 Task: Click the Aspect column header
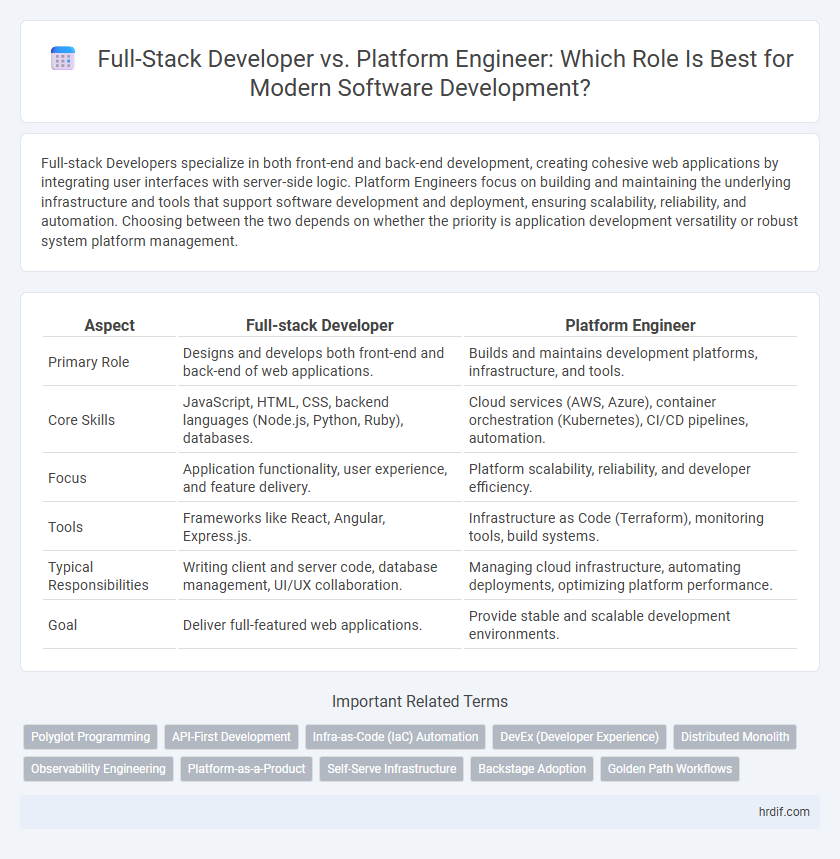tap(110, 325)
